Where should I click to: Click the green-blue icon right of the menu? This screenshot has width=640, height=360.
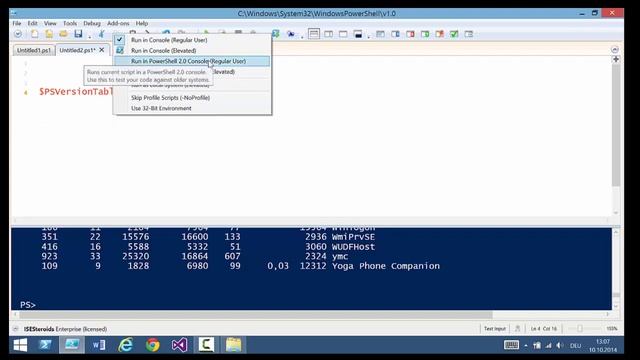click(276, 34)
